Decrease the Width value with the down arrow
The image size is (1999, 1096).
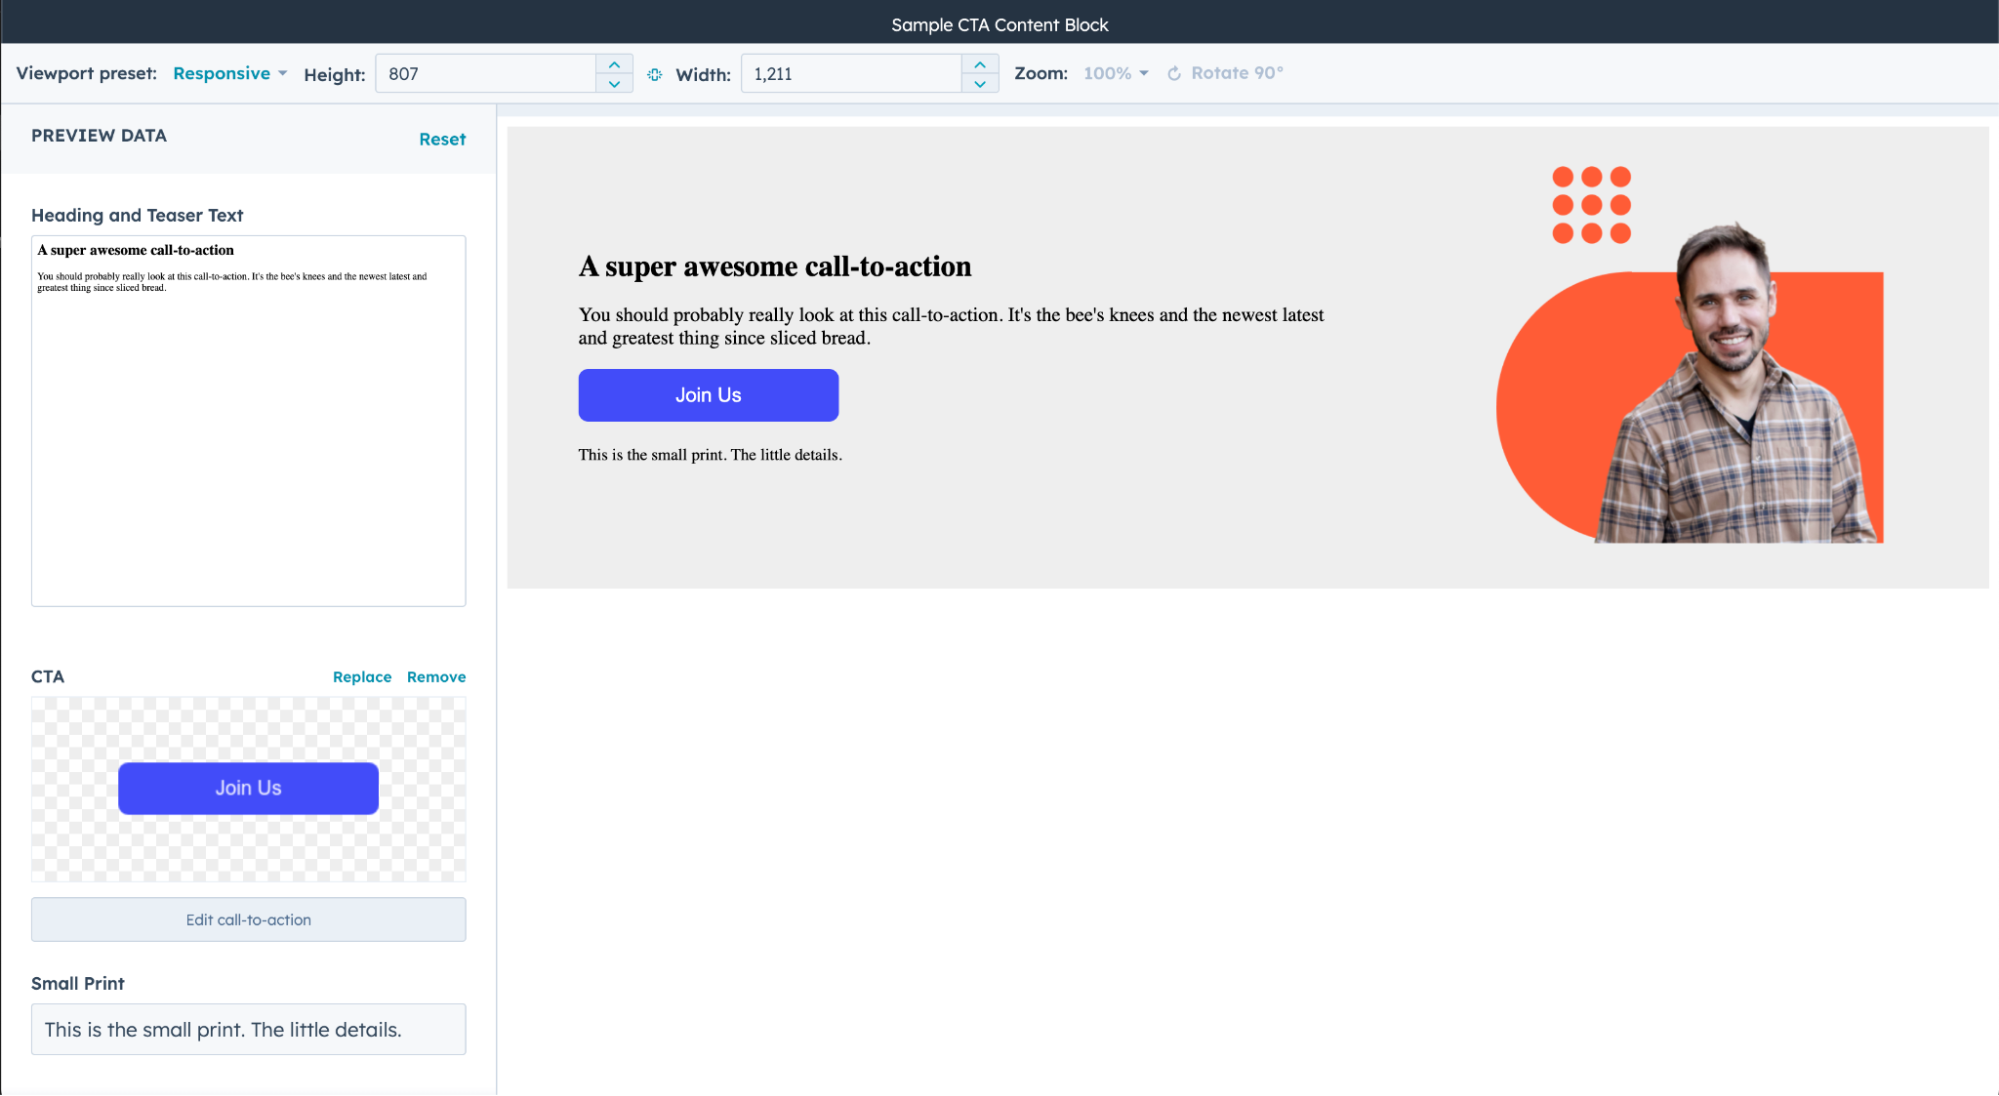980,84
